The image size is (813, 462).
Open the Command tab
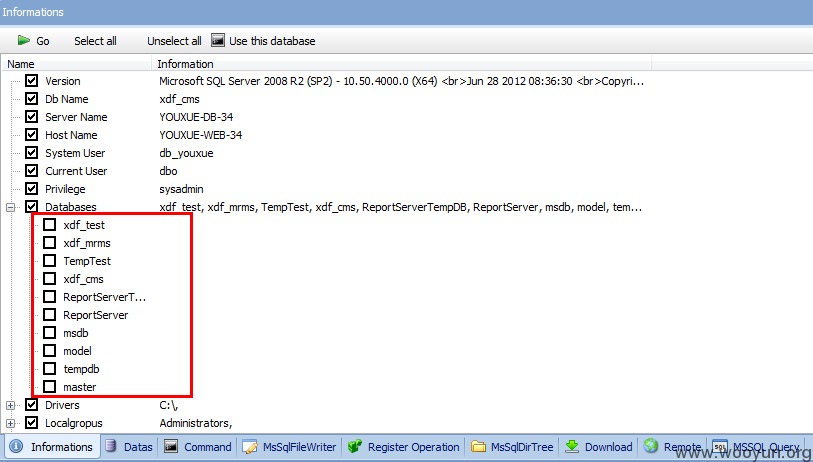click(198, 446)
